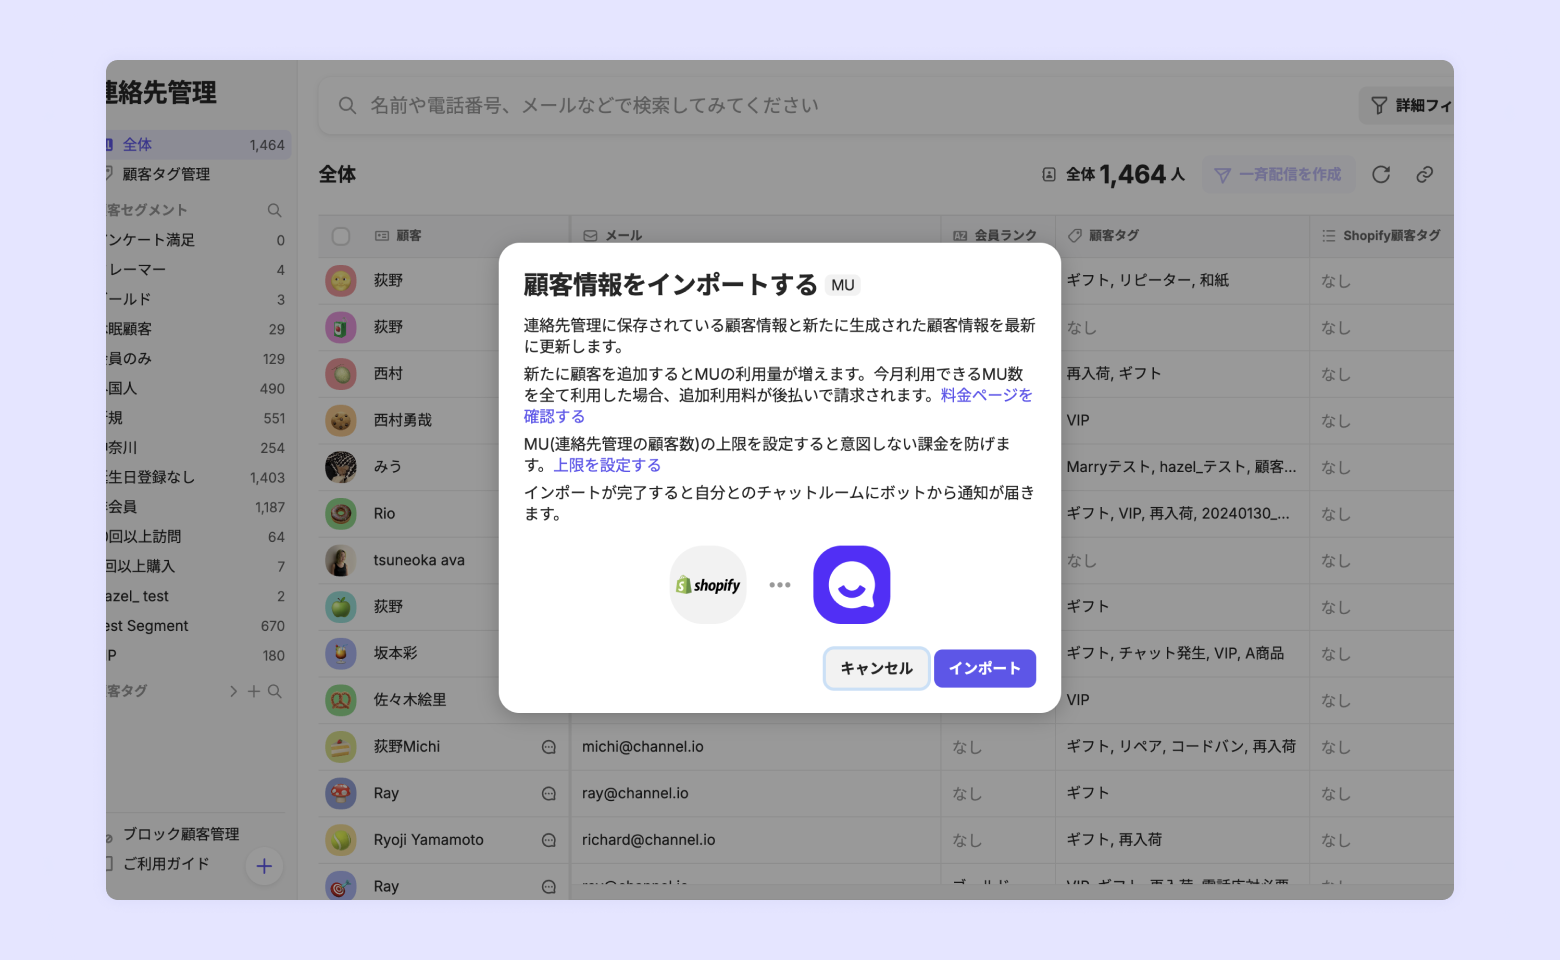
Task: Click avatar of みう
Action: click(341, 467)
